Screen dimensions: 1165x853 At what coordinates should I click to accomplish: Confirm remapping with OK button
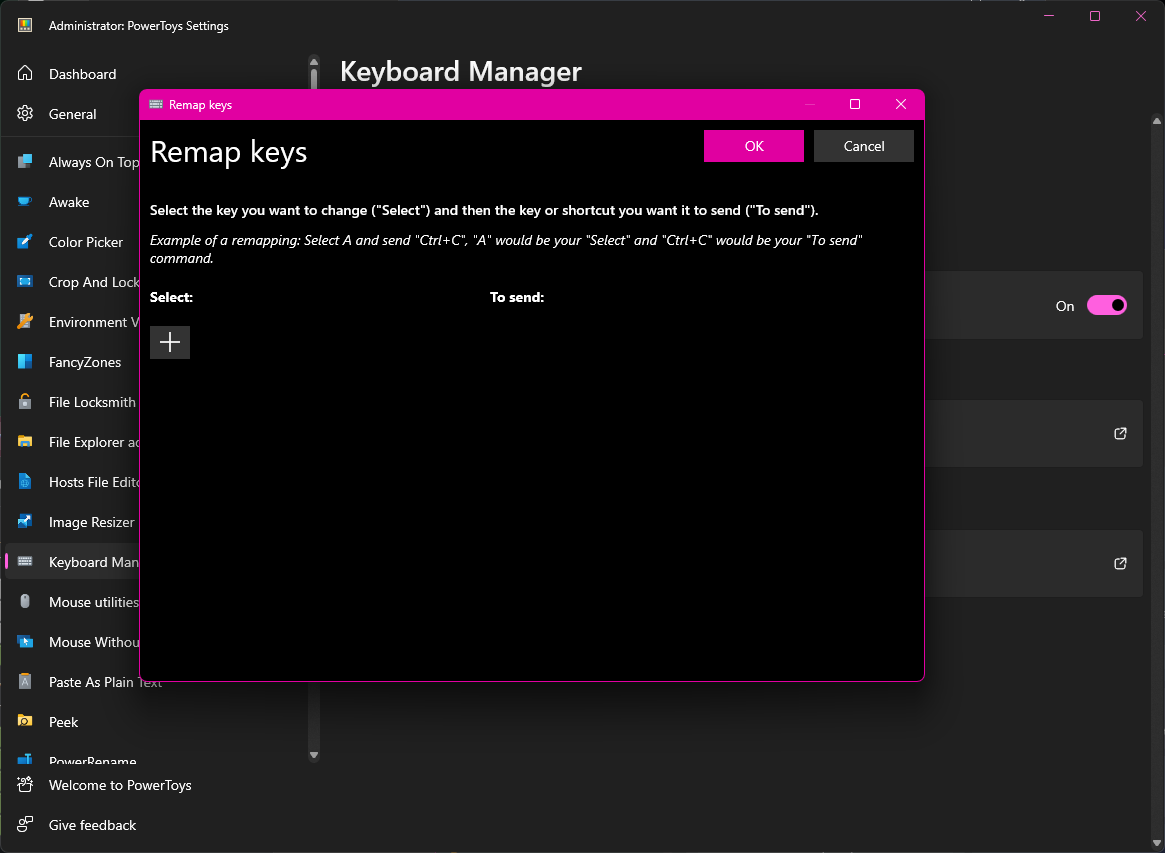click(753, 146)
